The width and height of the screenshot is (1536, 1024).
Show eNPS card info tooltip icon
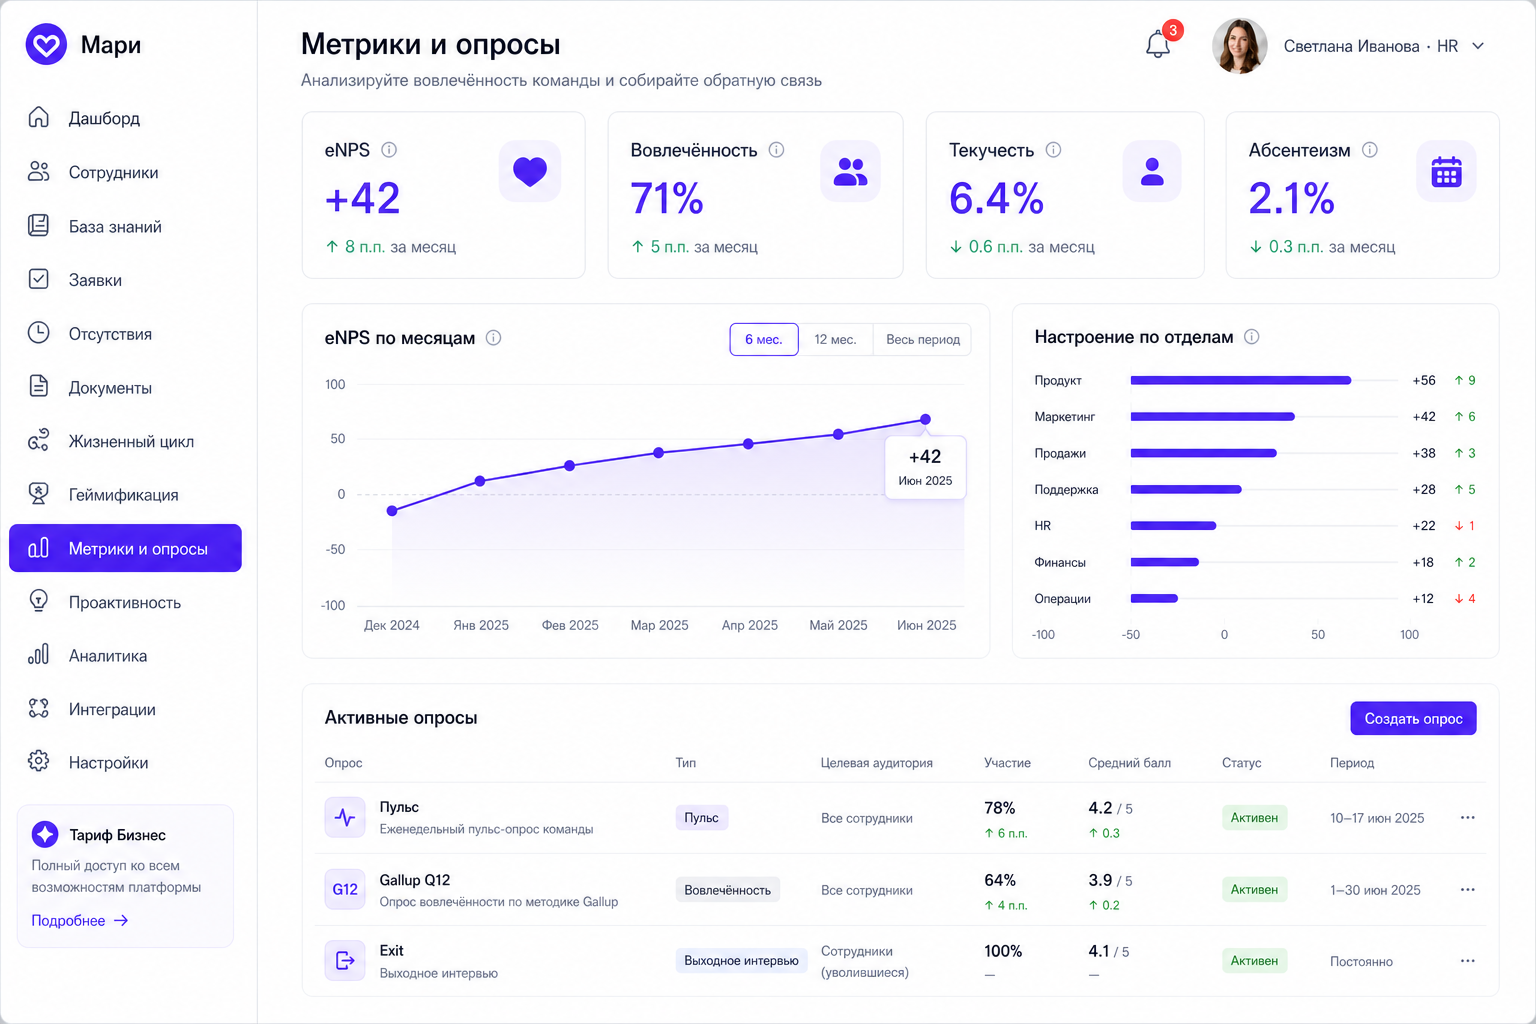[389, 150]
